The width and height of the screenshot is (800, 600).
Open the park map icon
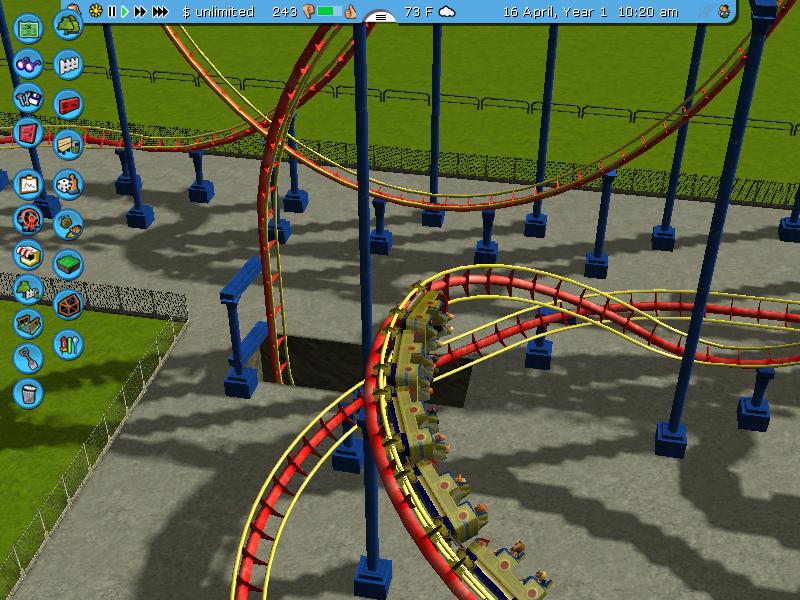(x=29, y=27)
